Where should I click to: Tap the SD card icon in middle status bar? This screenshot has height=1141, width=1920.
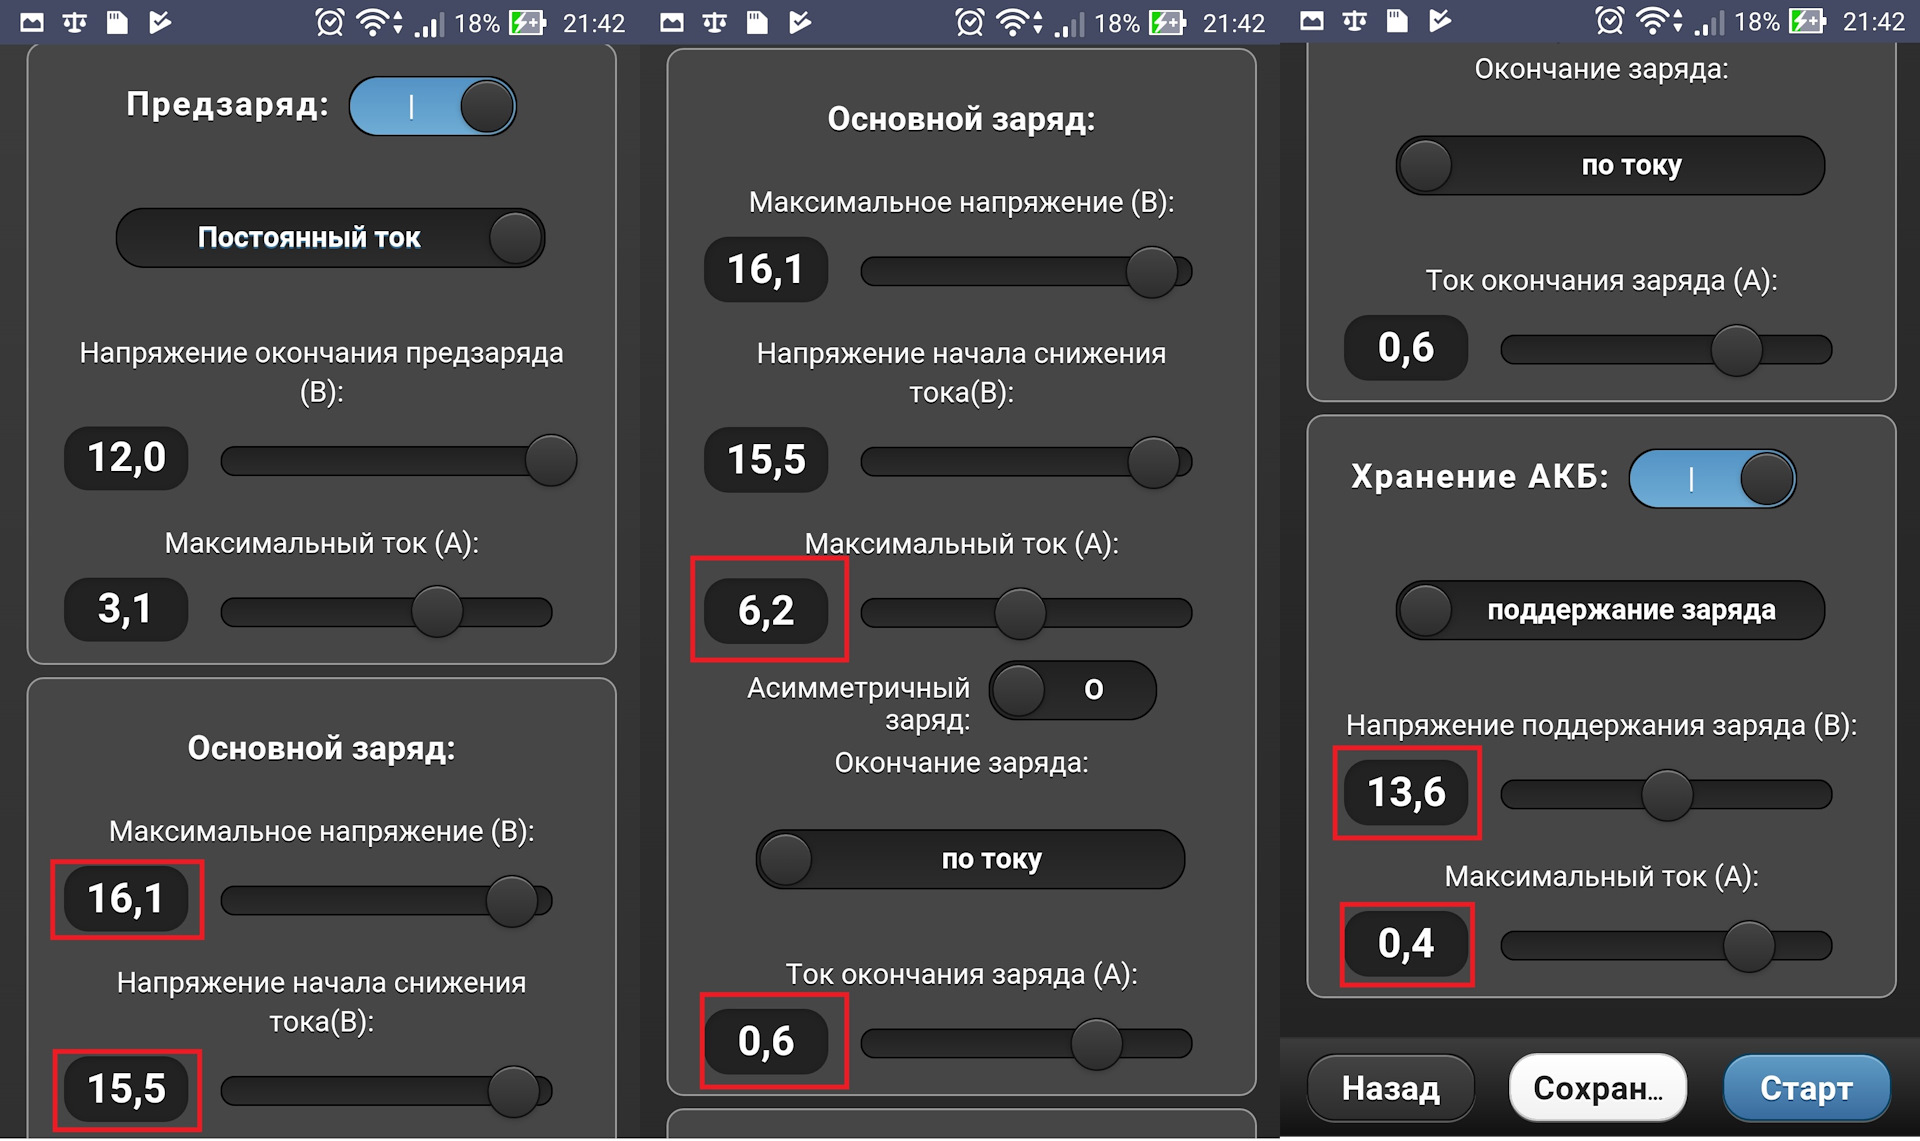(757, 22)
